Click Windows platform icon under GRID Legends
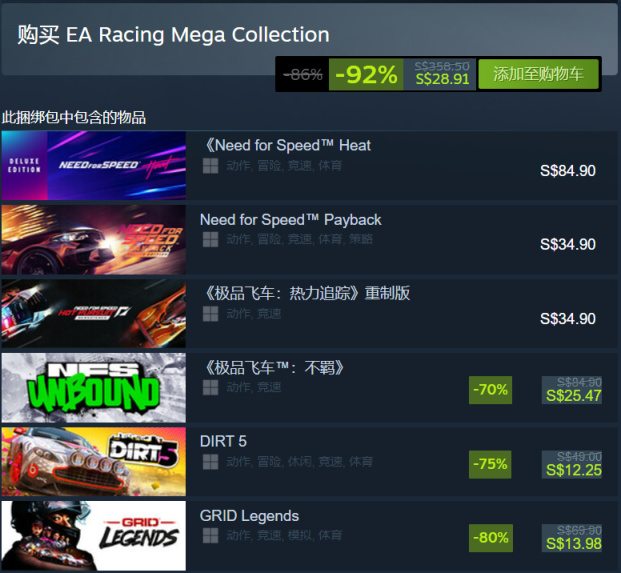621x573 pixels. coord(210,536)
